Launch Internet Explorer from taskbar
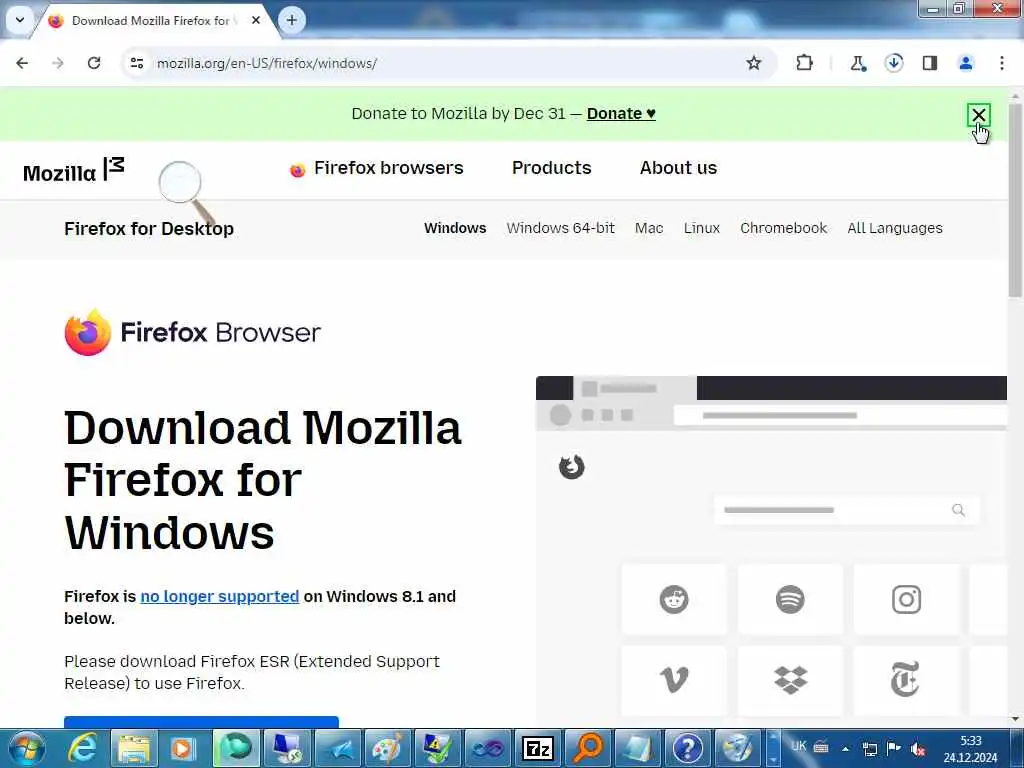The height and width of the screenshot is (768, 1024). [x=83, y=748]
